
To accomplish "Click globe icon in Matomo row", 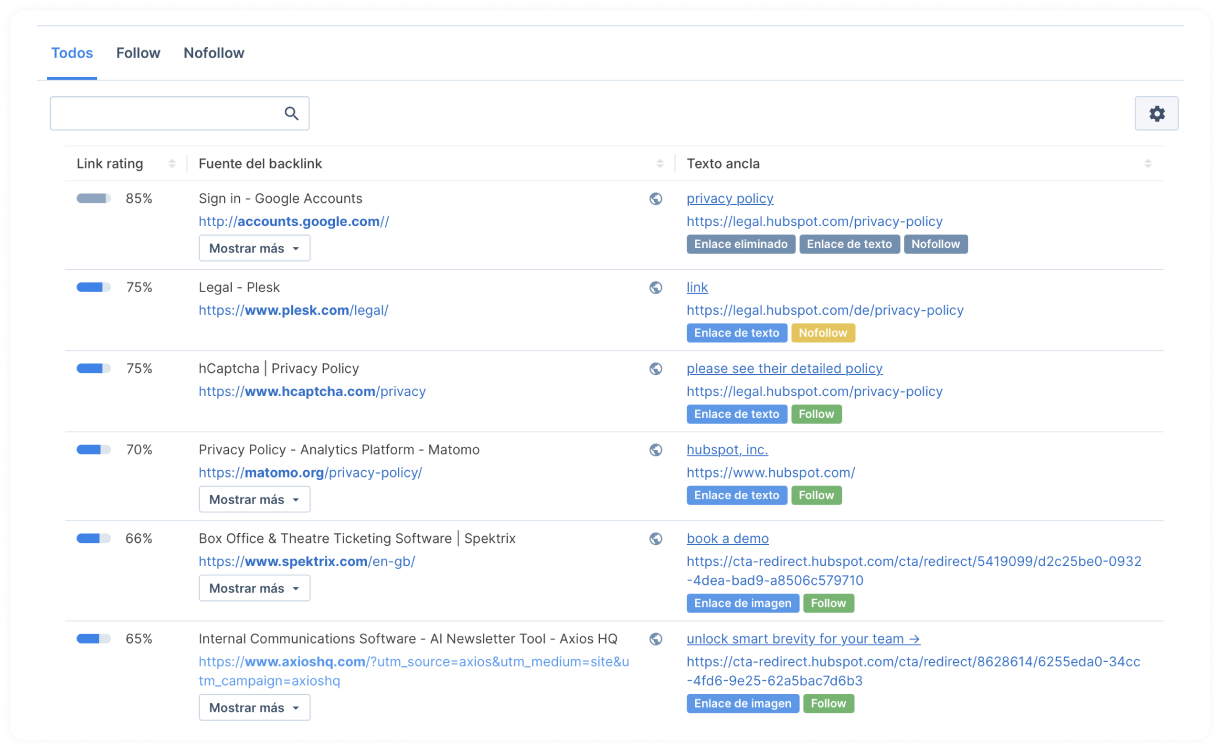I will (656, 450).
